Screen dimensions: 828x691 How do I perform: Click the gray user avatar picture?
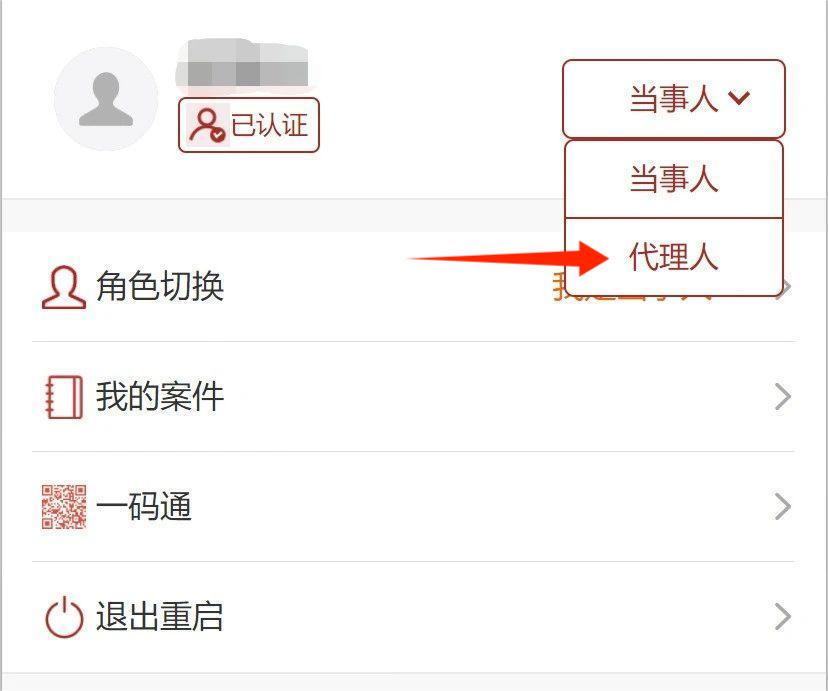point(106,99)
